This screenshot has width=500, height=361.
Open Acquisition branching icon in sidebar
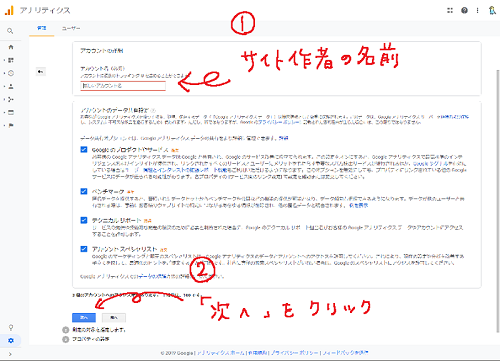tap(11, 99)
